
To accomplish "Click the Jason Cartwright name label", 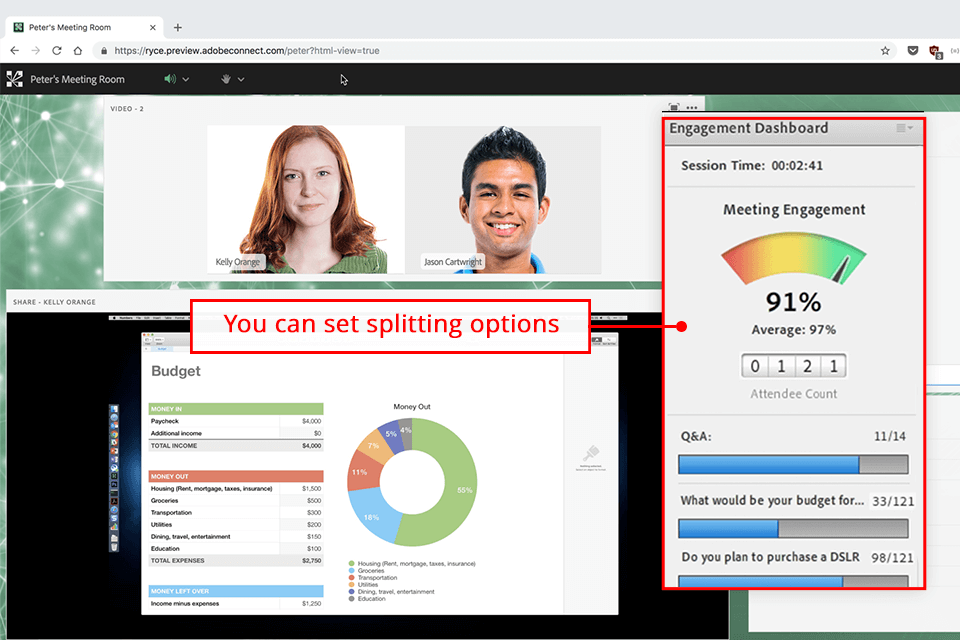I will tap(453, 262).
